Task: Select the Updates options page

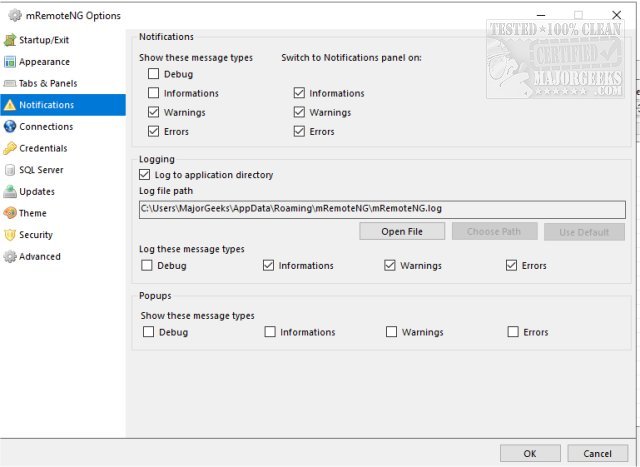Action: [x=63, y=191]
